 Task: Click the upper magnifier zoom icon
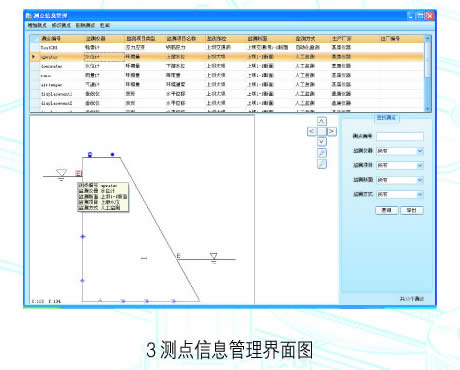(x=322, y=153)
